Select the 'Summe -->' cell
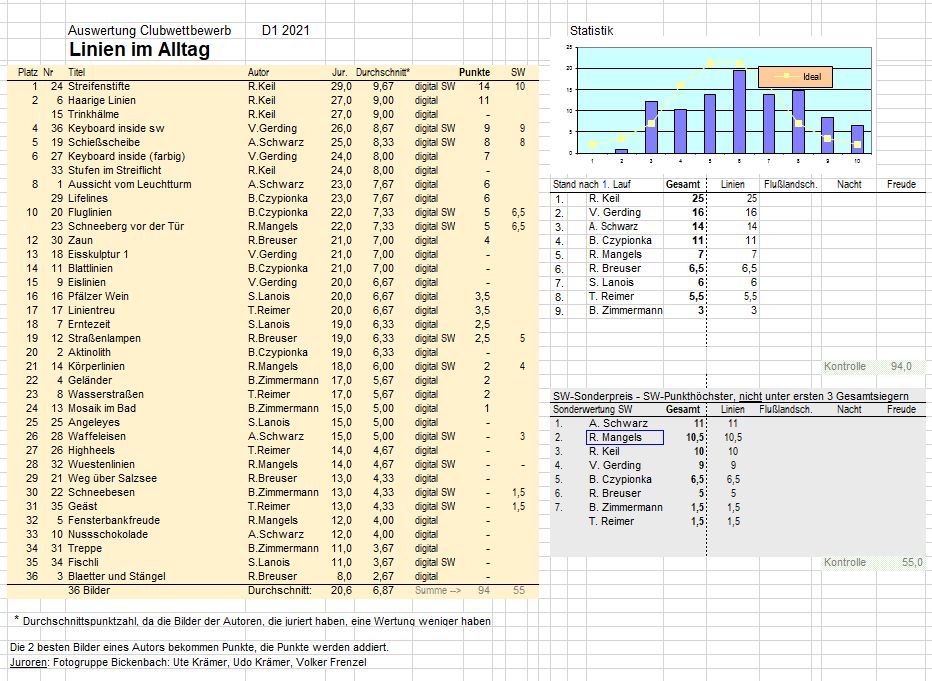Screen dimensions: 932x681 click(438, 590)
